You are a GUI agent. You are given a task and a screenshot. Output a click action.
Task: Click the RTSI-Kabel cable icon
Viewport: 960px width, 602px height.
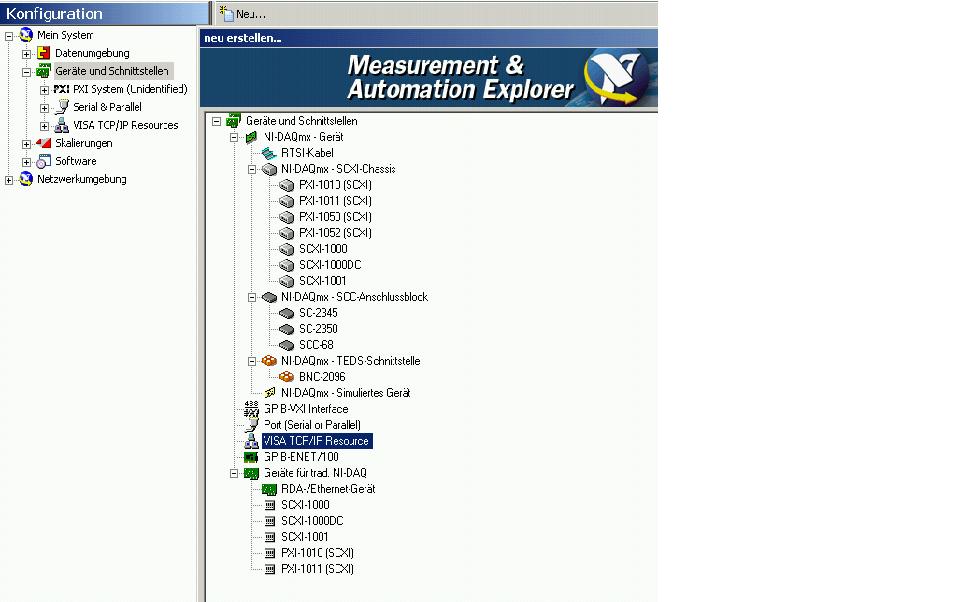[269, 153]
